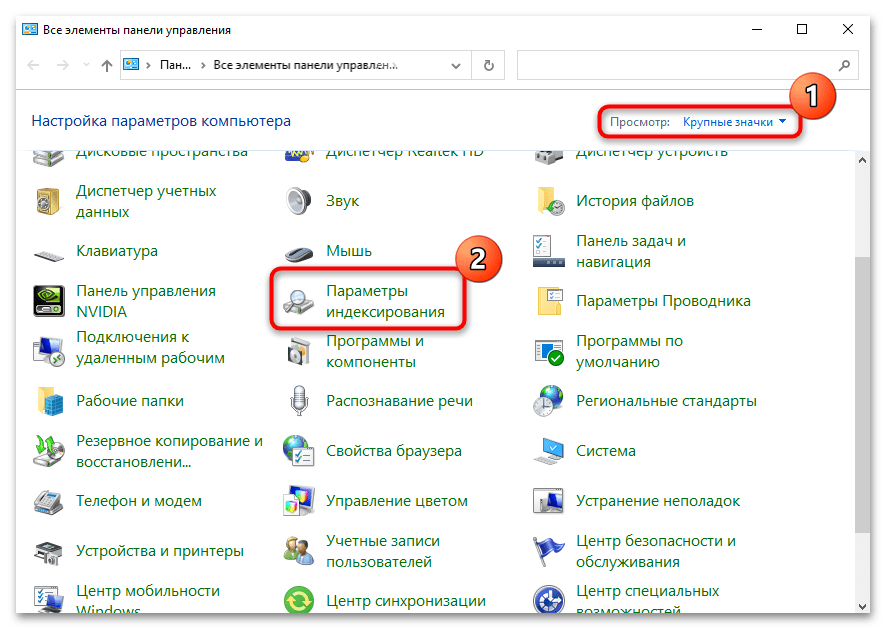Click the Devices and Printers icon
The image size is (886, 629).
click(x=50, y=551)
